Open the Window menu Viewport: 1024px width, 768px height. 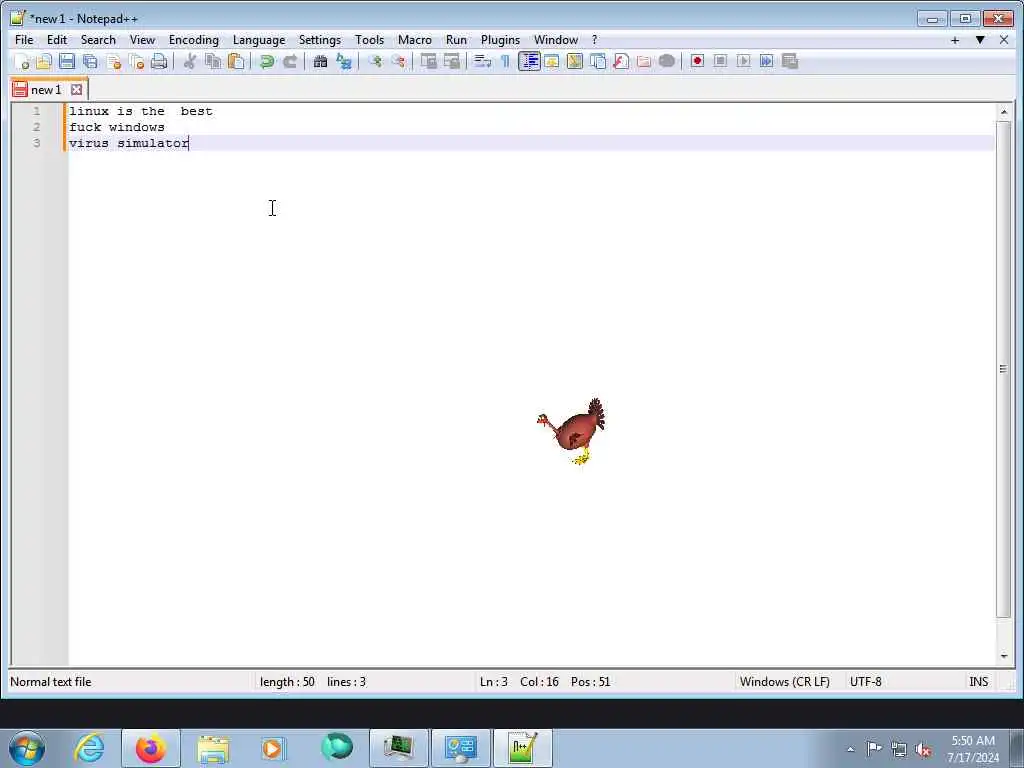556,40
